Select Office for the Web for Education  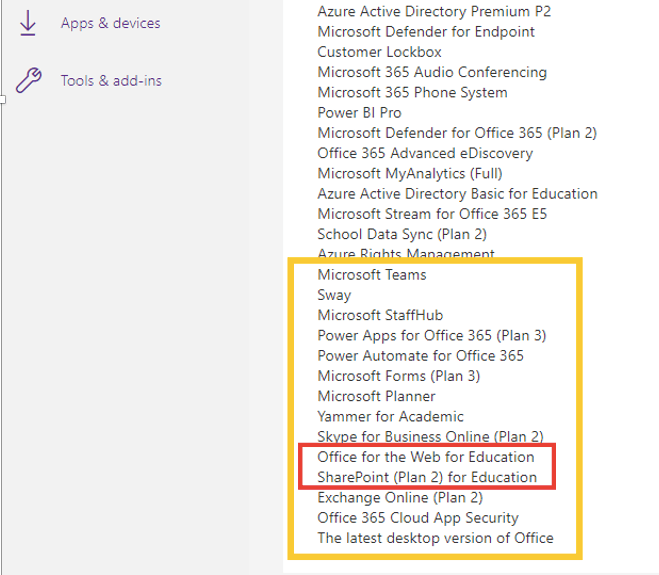[425, 457]
